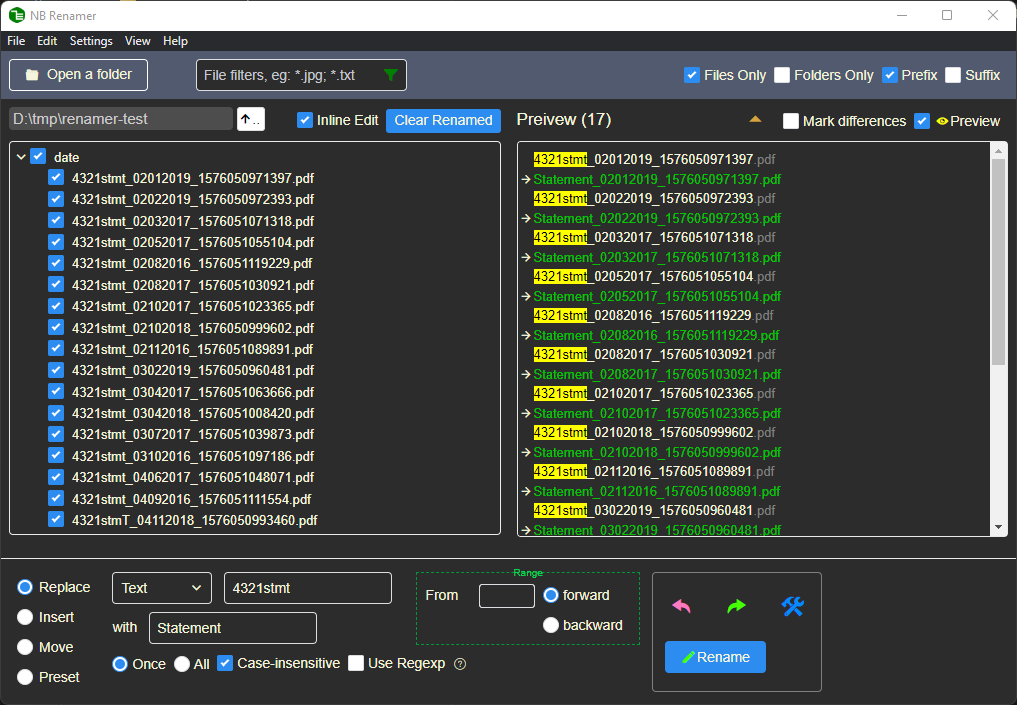Click the orange collapse triangle above preview
This screenshot has width=1017, height=705.
point(755,119)
